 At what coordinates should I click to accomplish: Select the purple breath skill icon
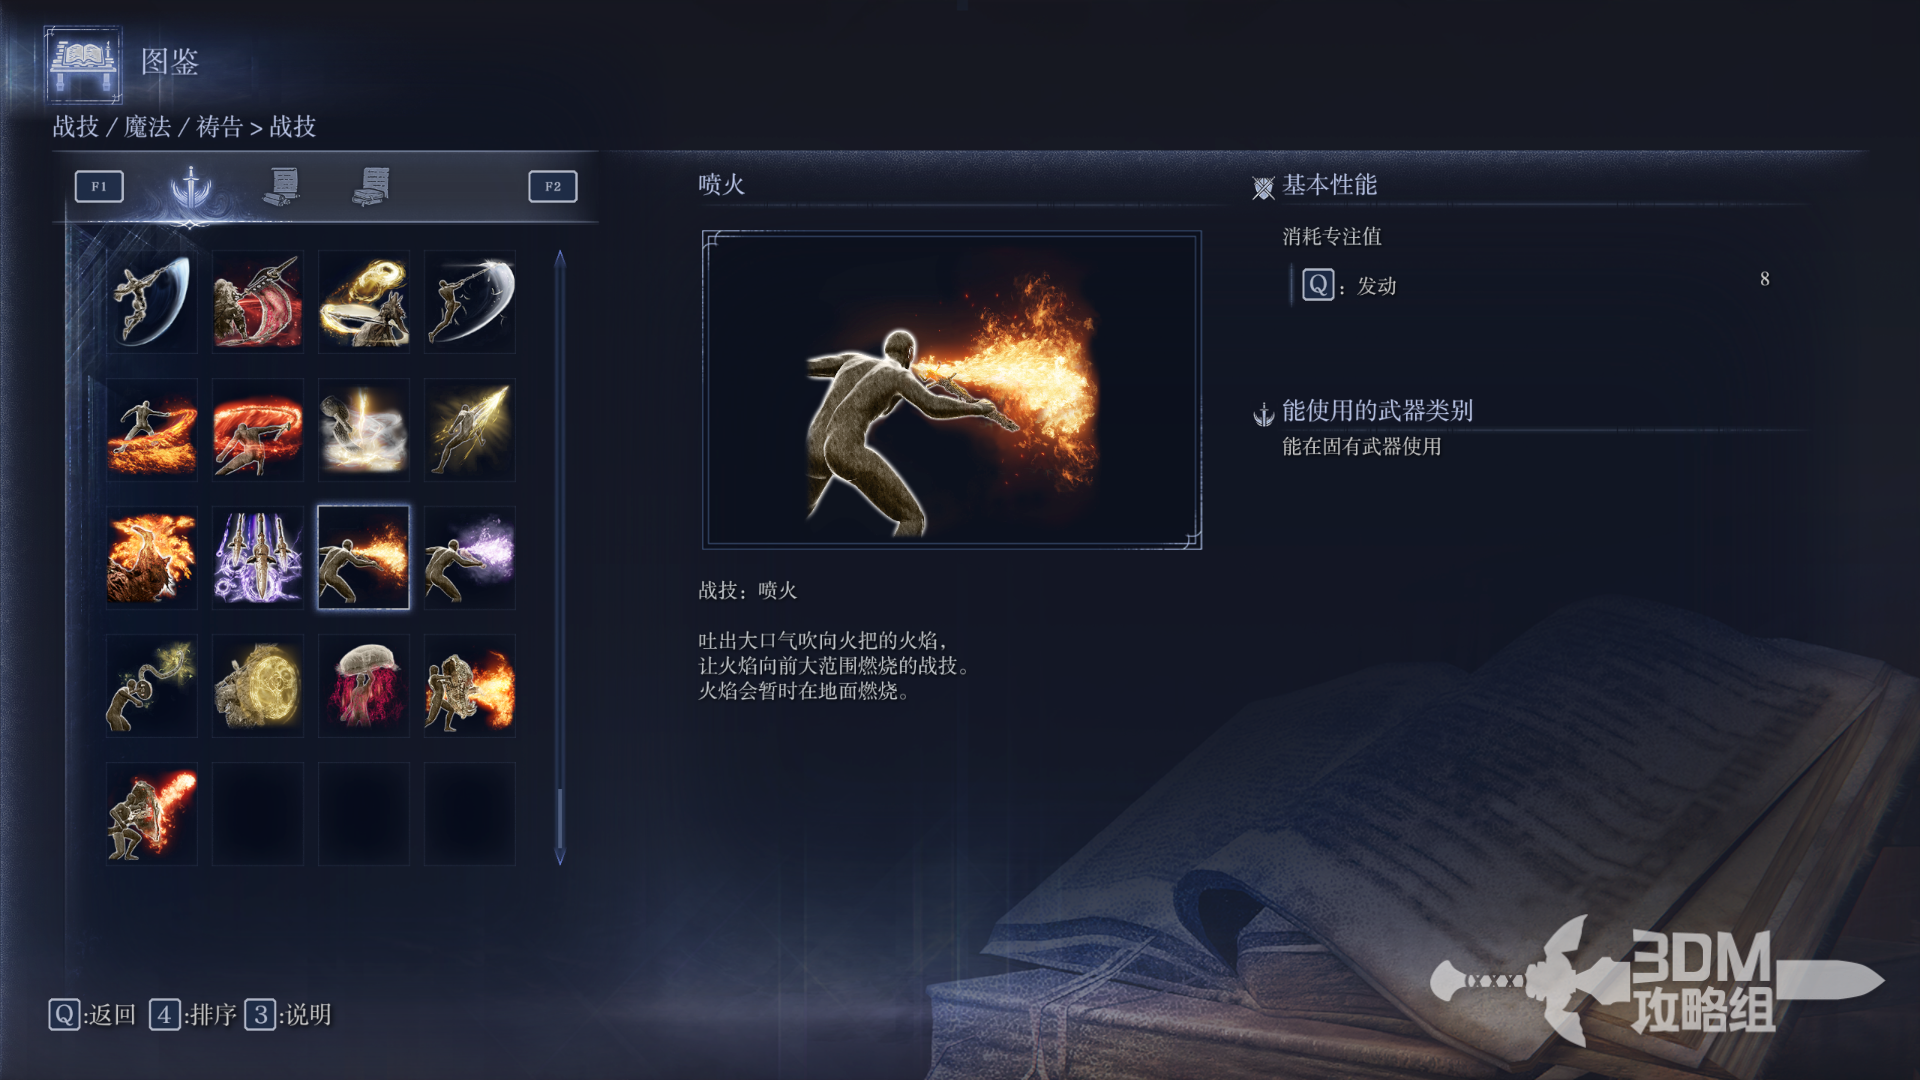click(470, 557)
